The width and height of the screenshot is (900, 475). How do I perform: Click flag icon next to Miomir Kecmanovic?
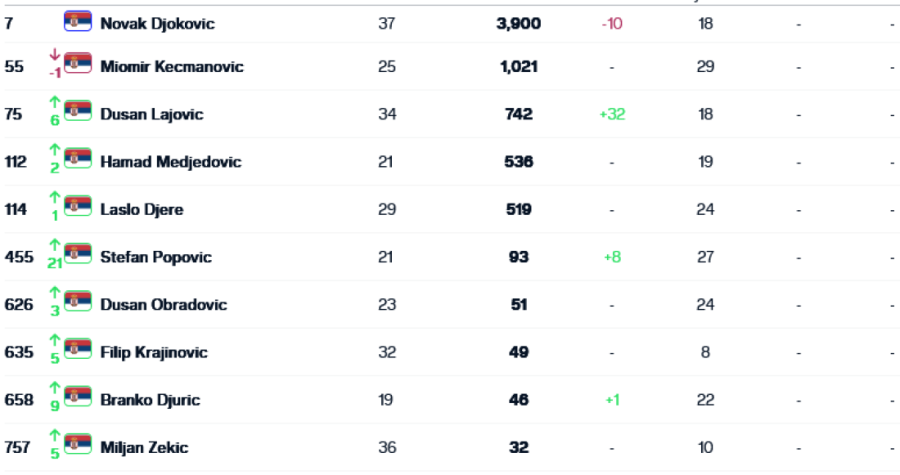(78, 66)
